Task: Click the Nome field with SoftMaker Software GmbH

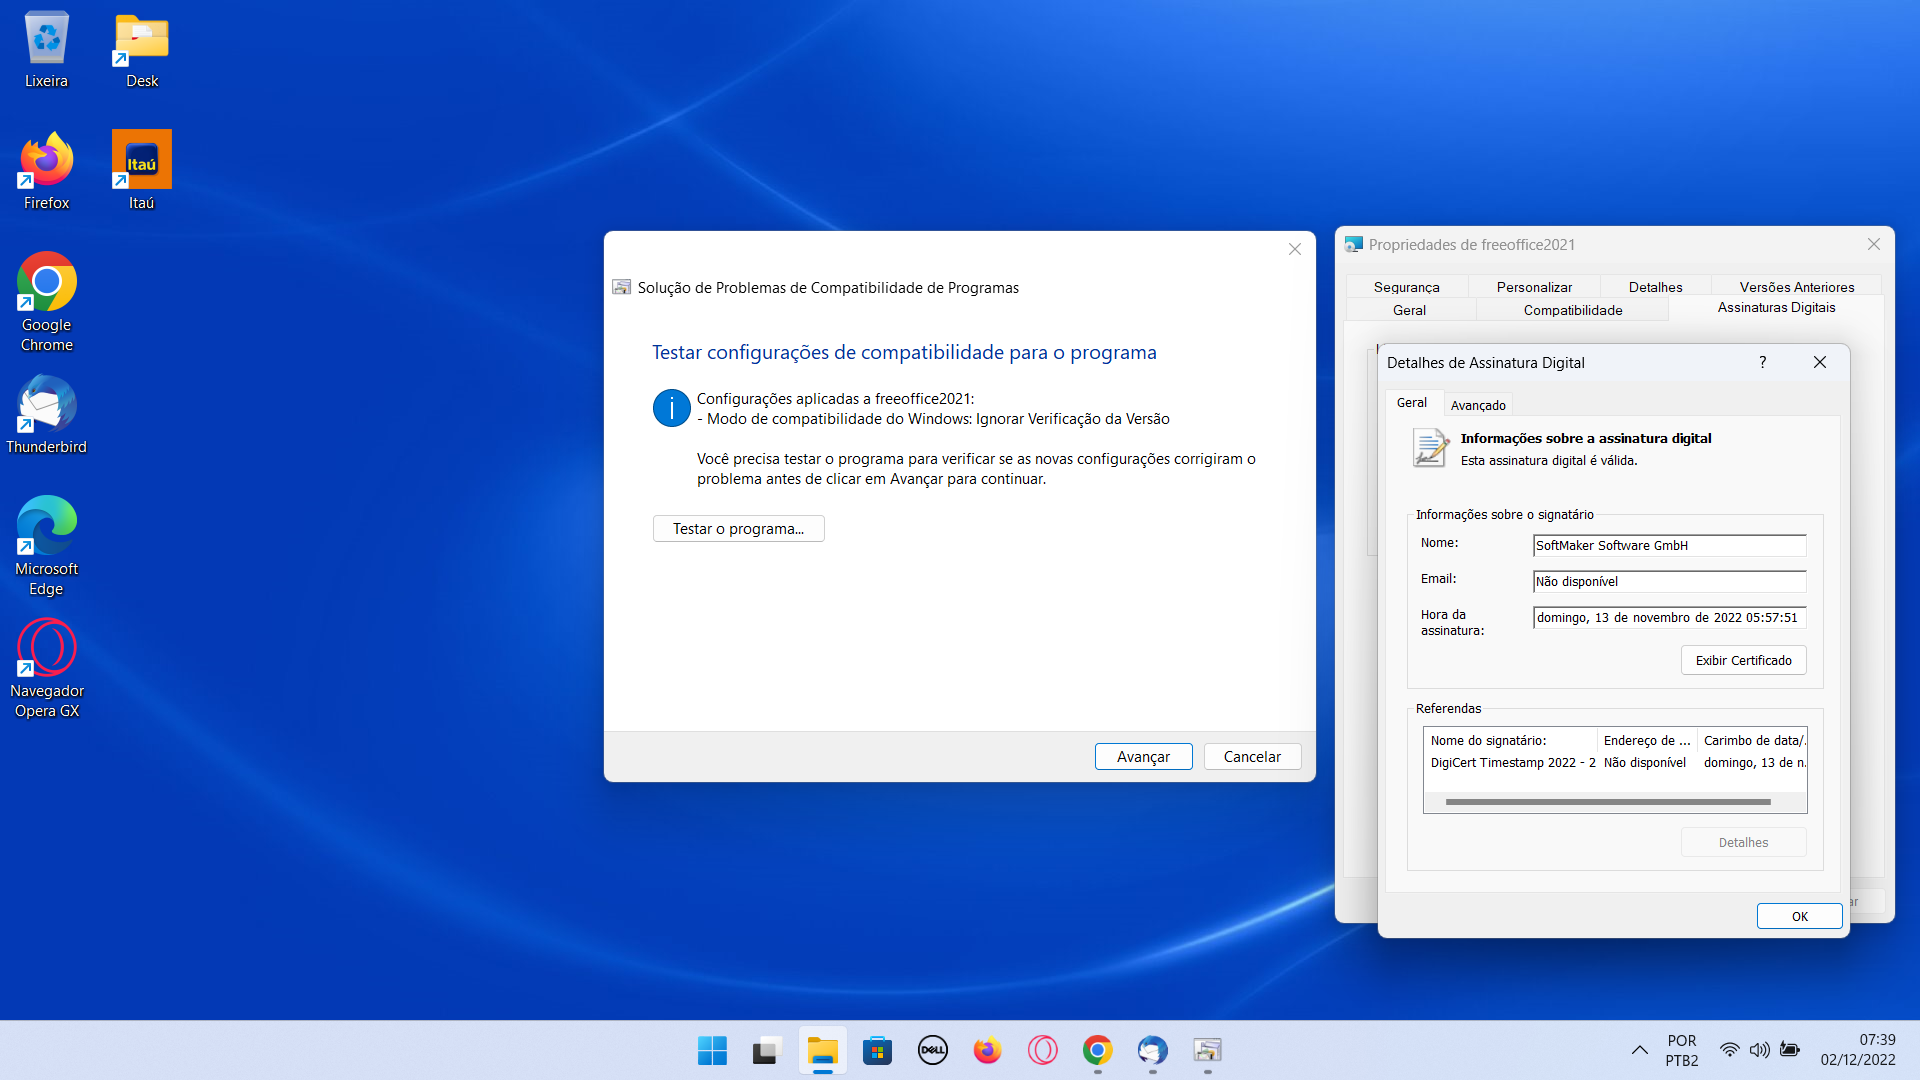Action: [x=1668, y=545]
